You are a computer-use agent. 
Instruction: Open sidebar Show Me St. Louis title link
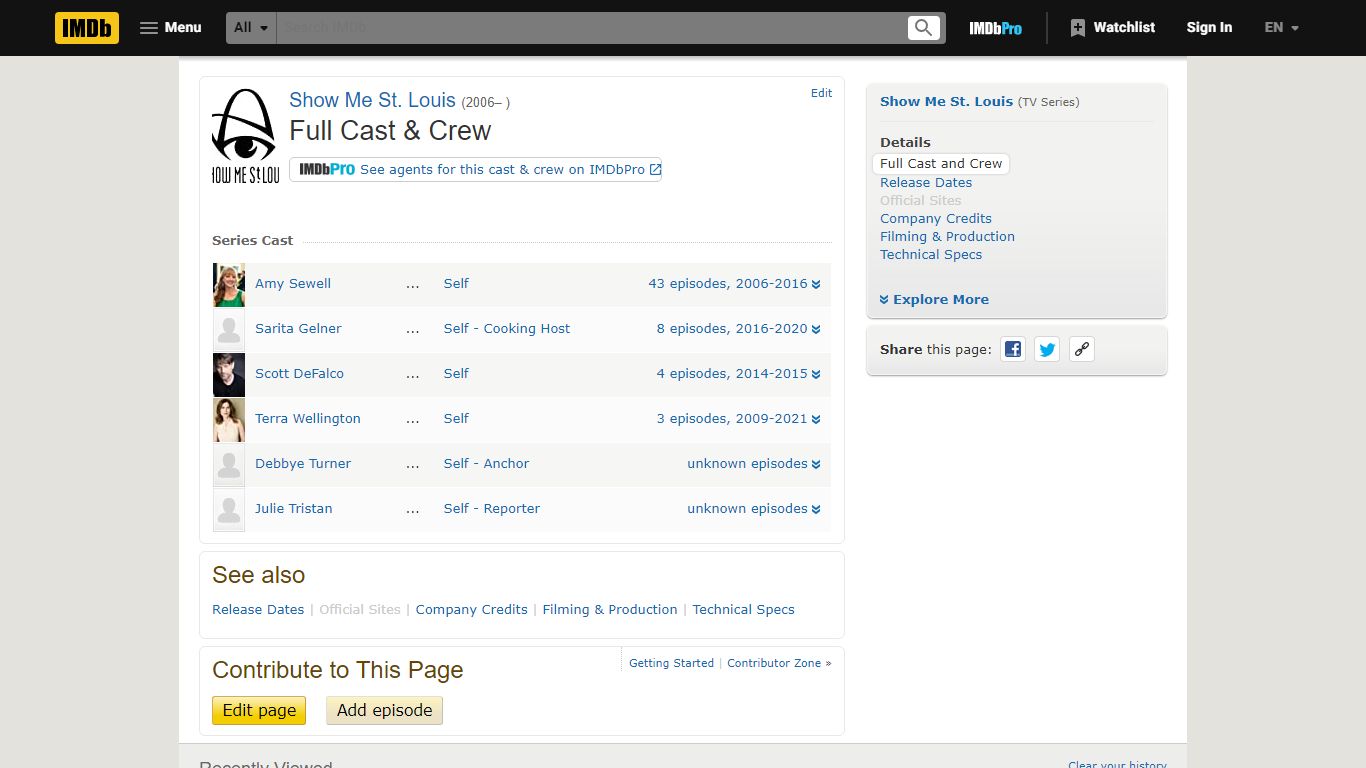(946, 102)
